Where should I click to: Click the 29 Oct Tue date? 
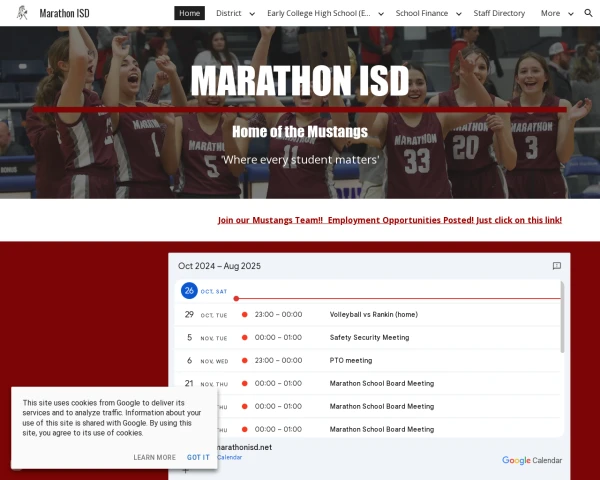(x=206, y=315)
